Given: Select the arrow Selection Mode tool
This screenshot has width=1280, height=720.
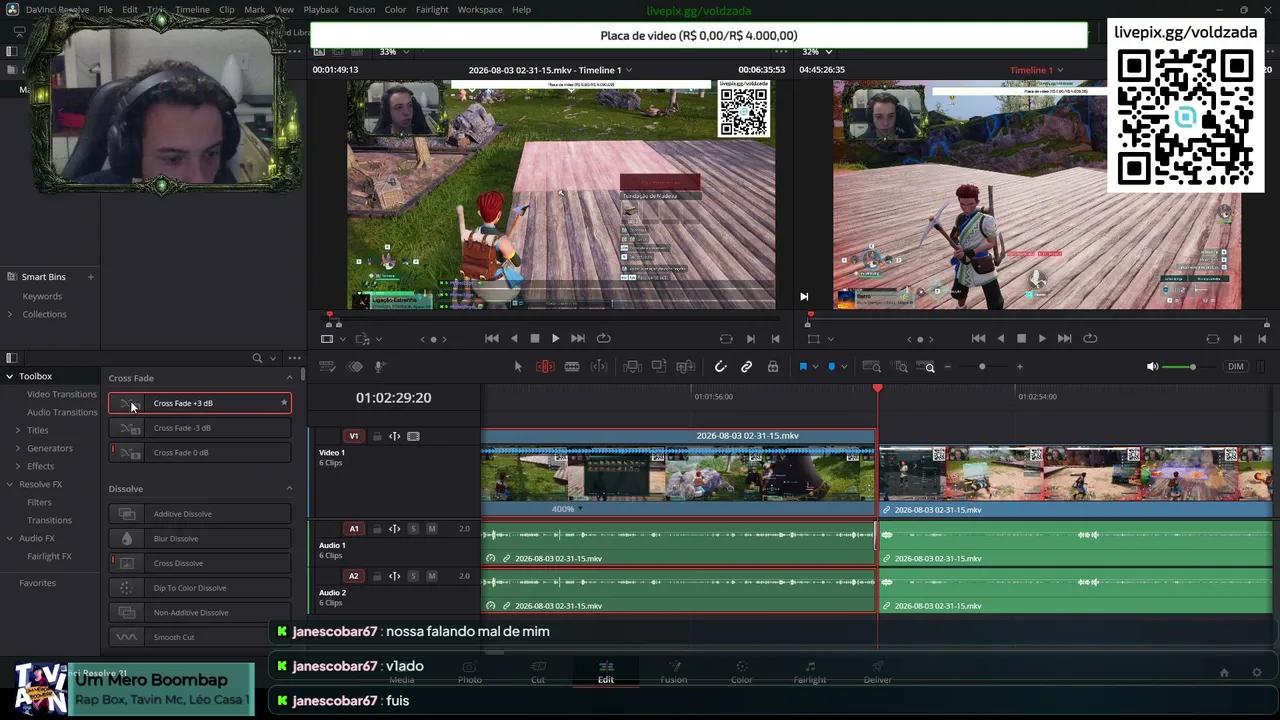Looking at the screenshot, I should pyautogui.click(x=518, y=367).
